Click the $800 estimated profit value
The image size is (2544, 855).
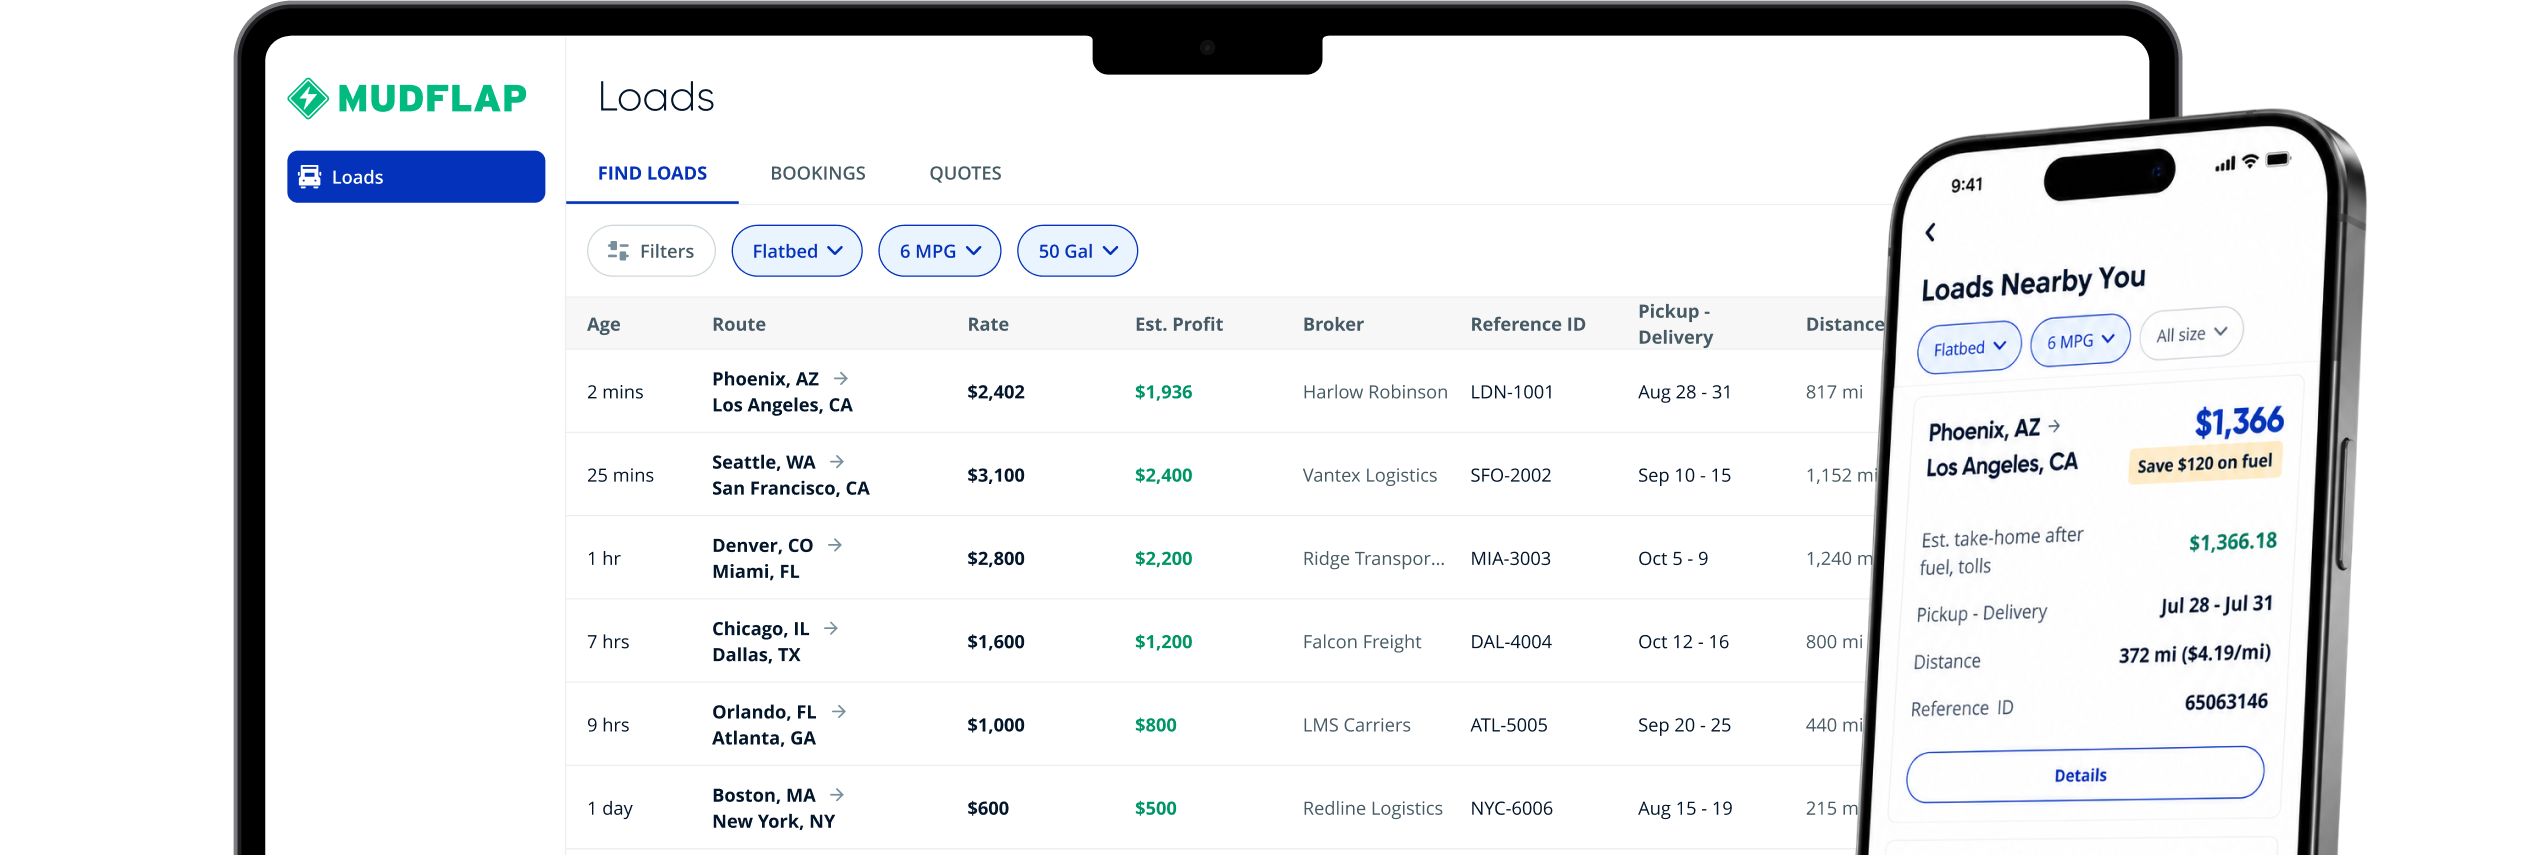coord(1156,725)
